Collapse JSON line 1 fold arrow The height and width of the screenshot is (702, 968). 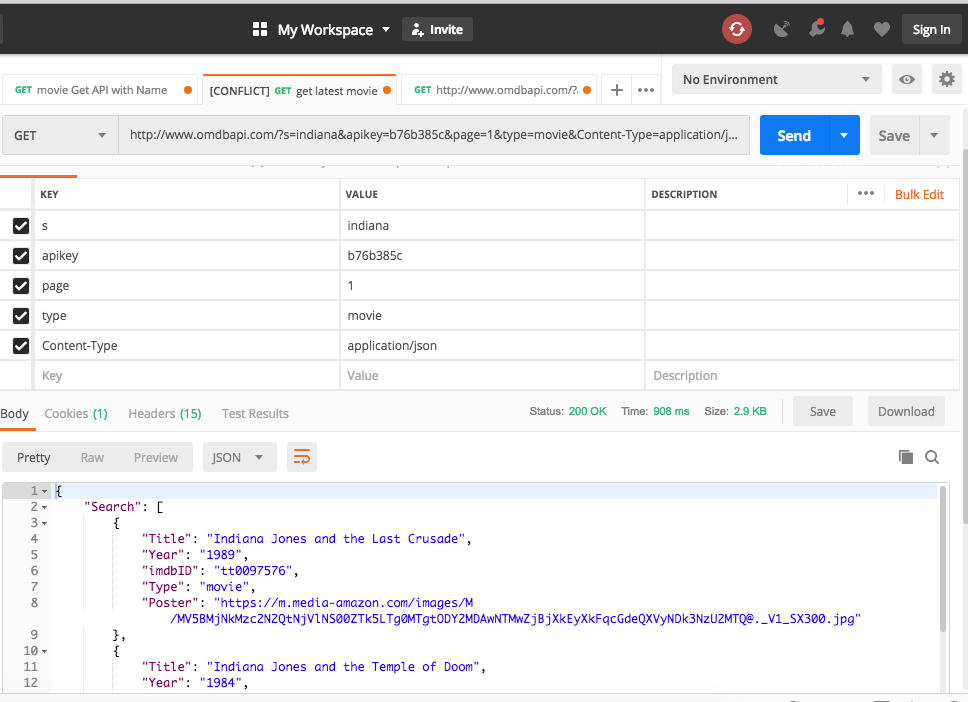44,491
